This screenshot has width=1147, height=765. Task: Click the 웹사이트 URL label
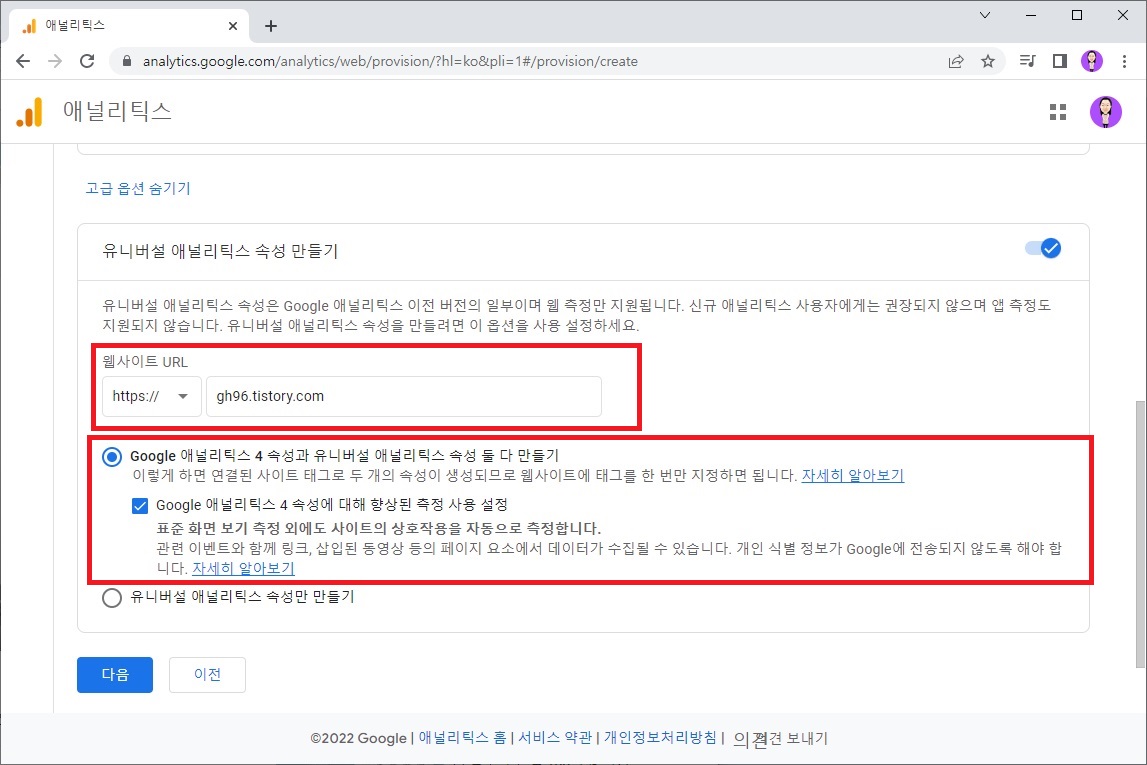145,362
